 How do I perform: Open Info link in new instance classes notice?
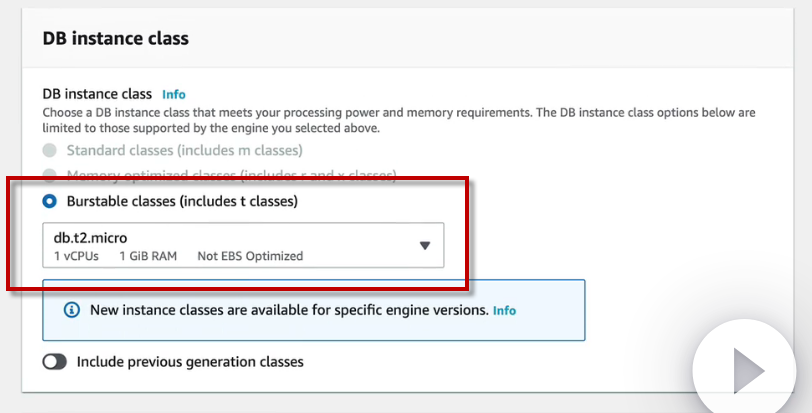pos(504,310)
